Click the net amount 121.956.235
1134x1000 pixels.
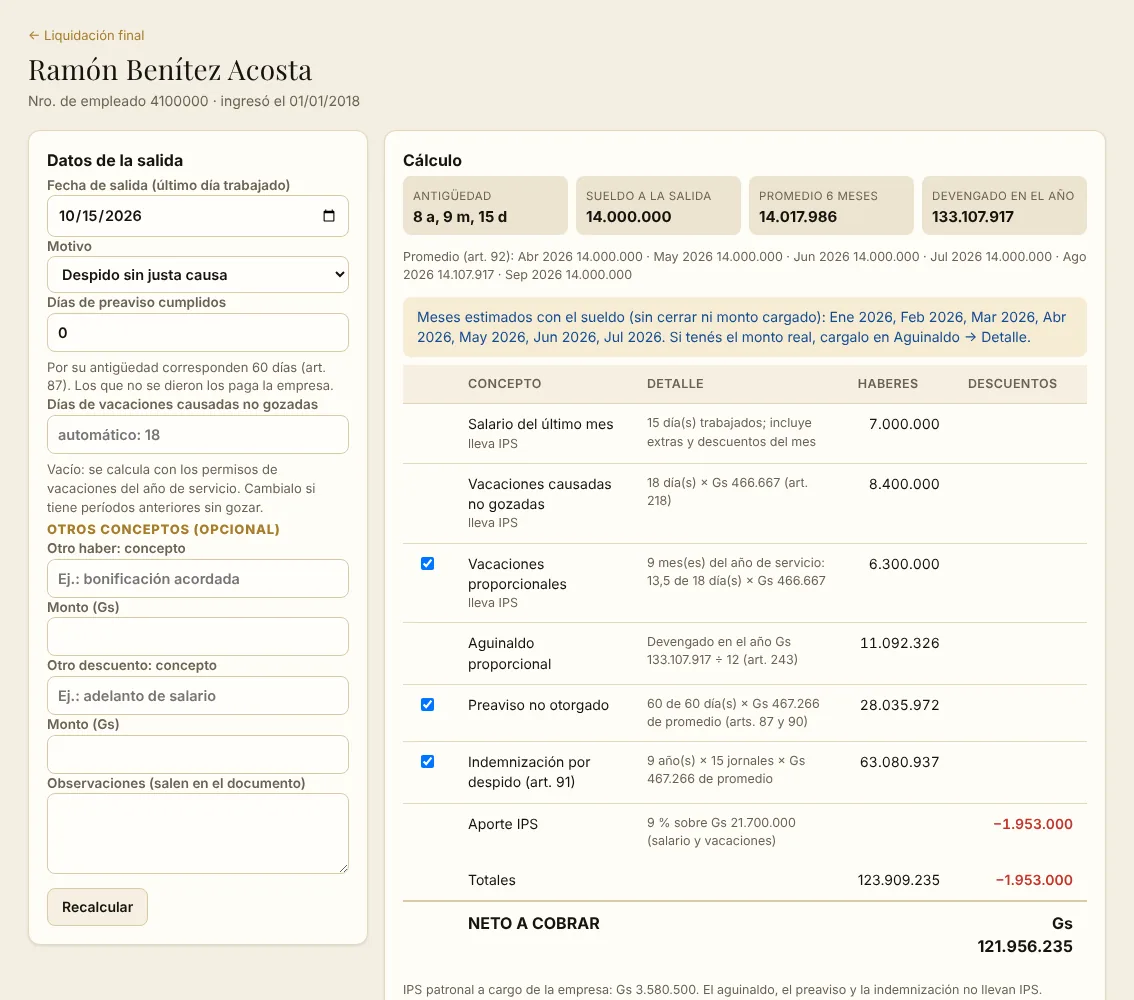point(1025,946)
